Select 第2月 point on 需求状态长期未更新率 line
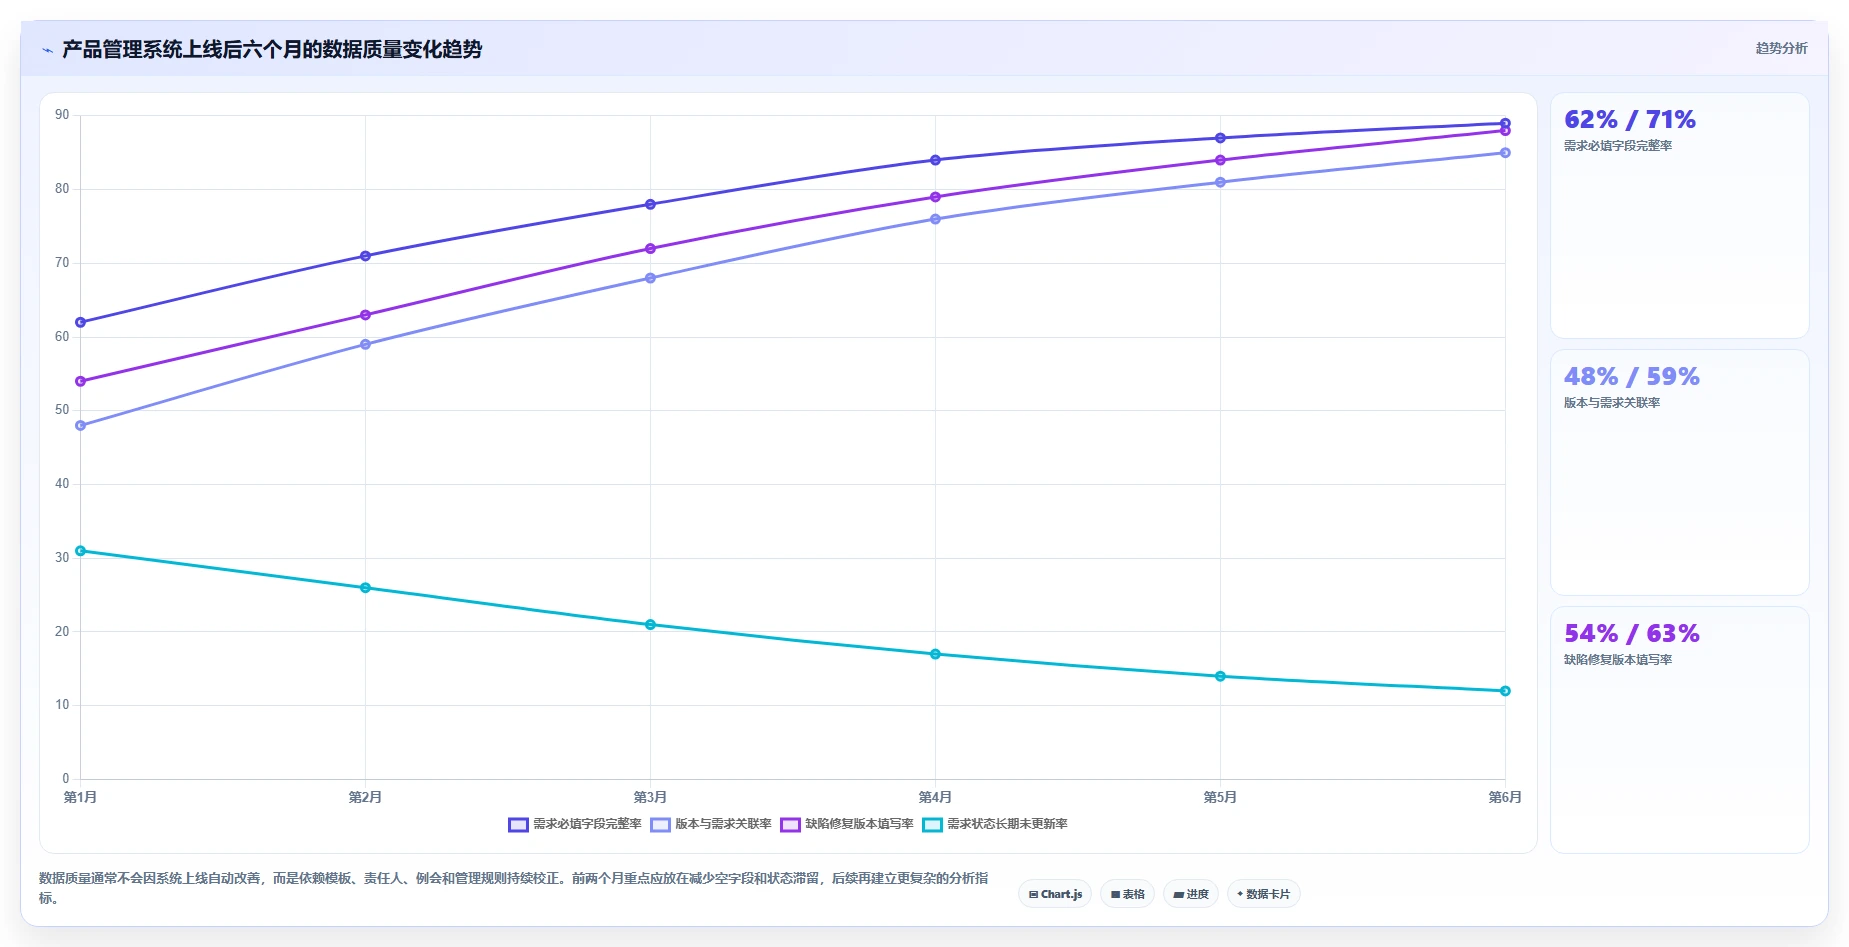The height and width of the screenshot is (947, 1849). [x=365, y=588]
